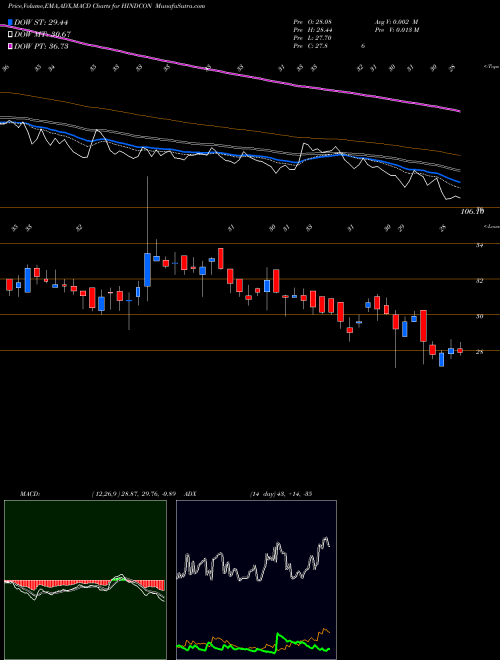Select the 'DOW PT: 36.73' legend label
Image resolution: width=500 pixels, height=660 pixels.
pyautogui.click(x=41, y=46)
